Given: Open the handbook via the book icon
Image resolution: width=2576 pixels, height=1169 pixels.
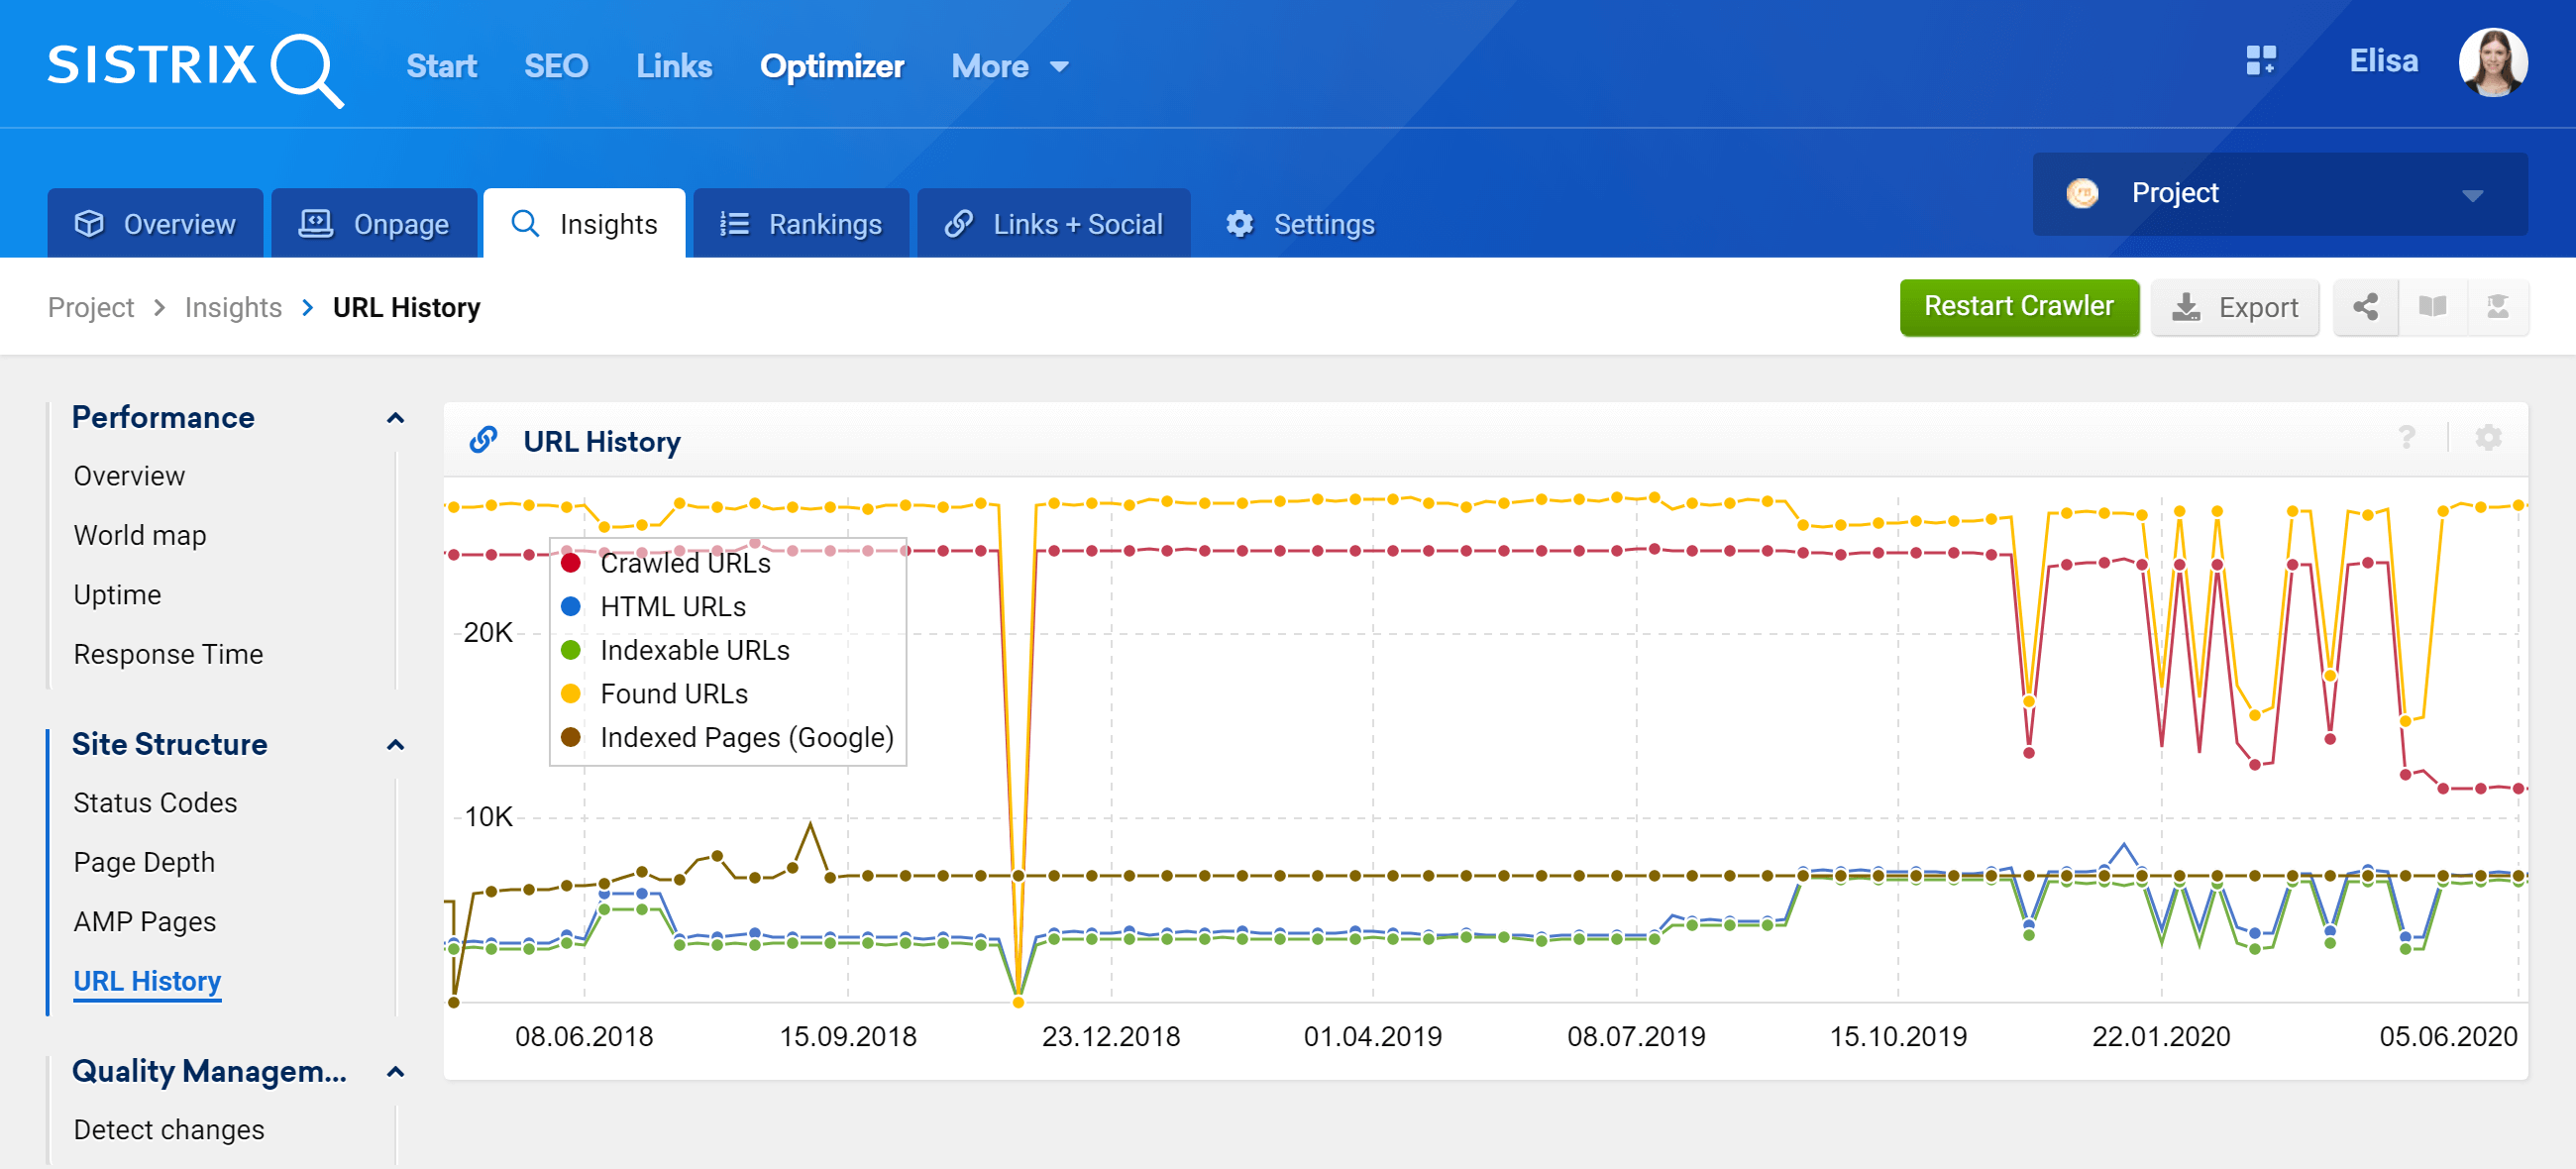Looking at the screenshot, I should point(2432,307).
